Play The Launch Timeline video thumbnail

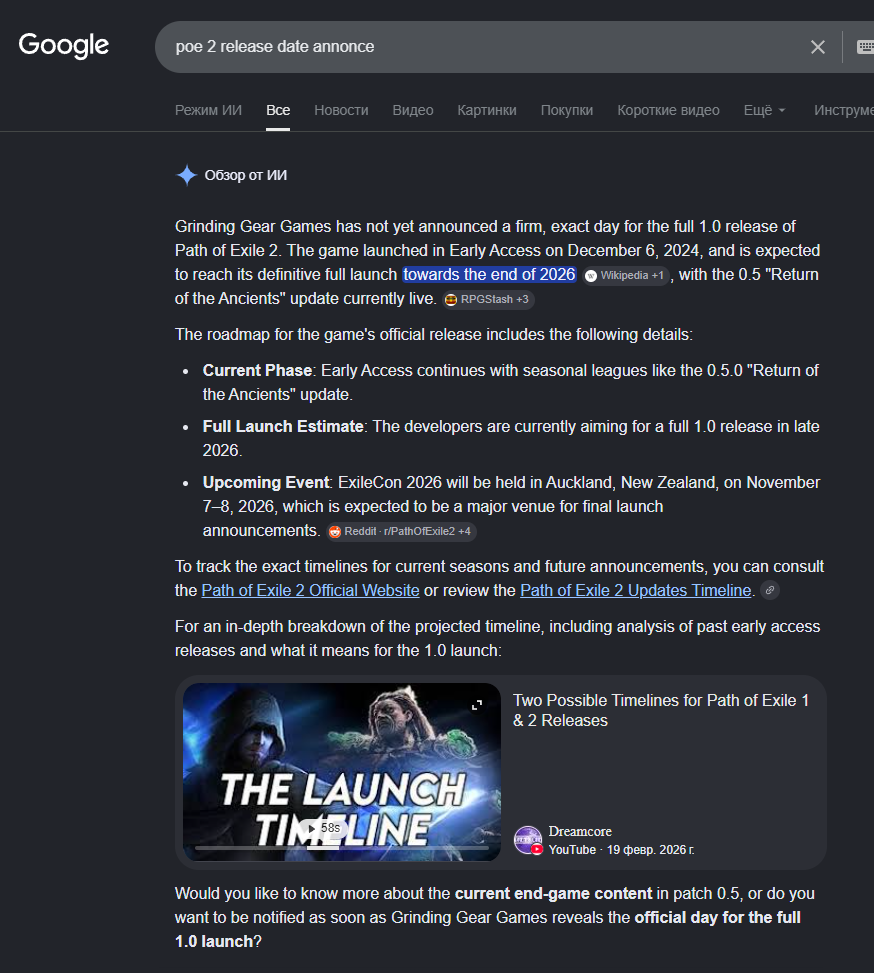341,772
